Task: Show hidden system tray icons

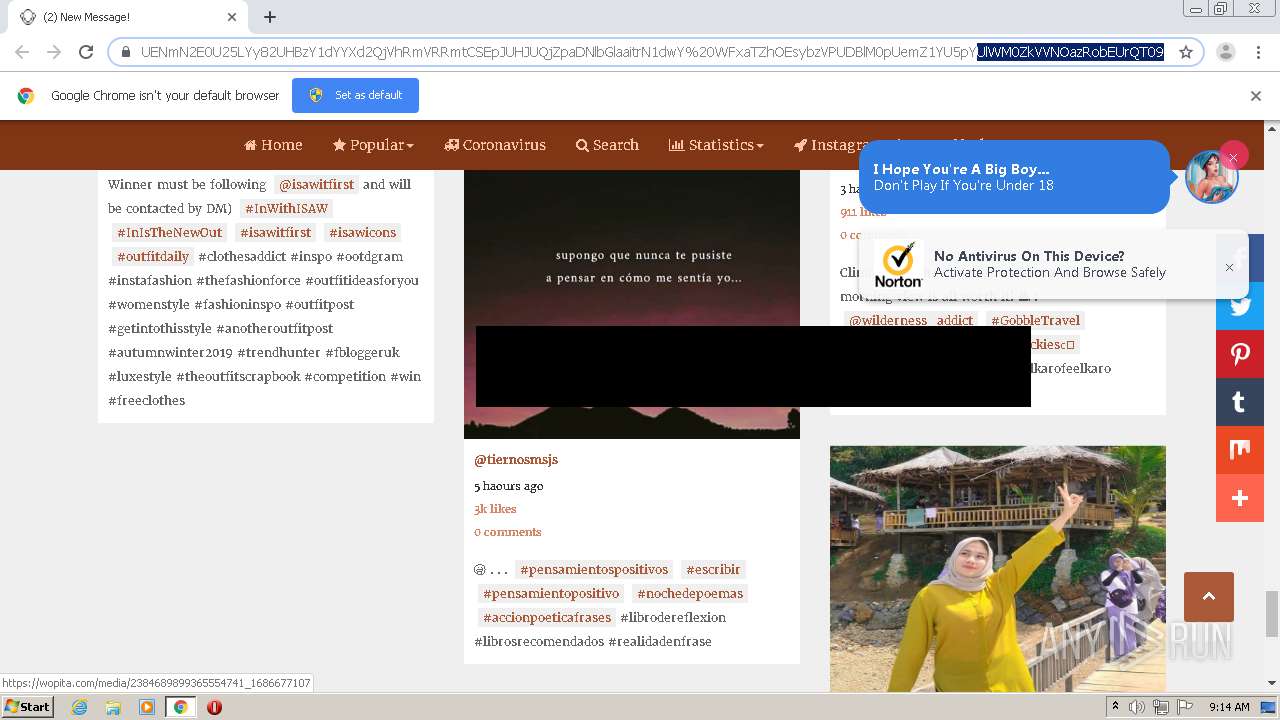Action: coord(1115,707)
